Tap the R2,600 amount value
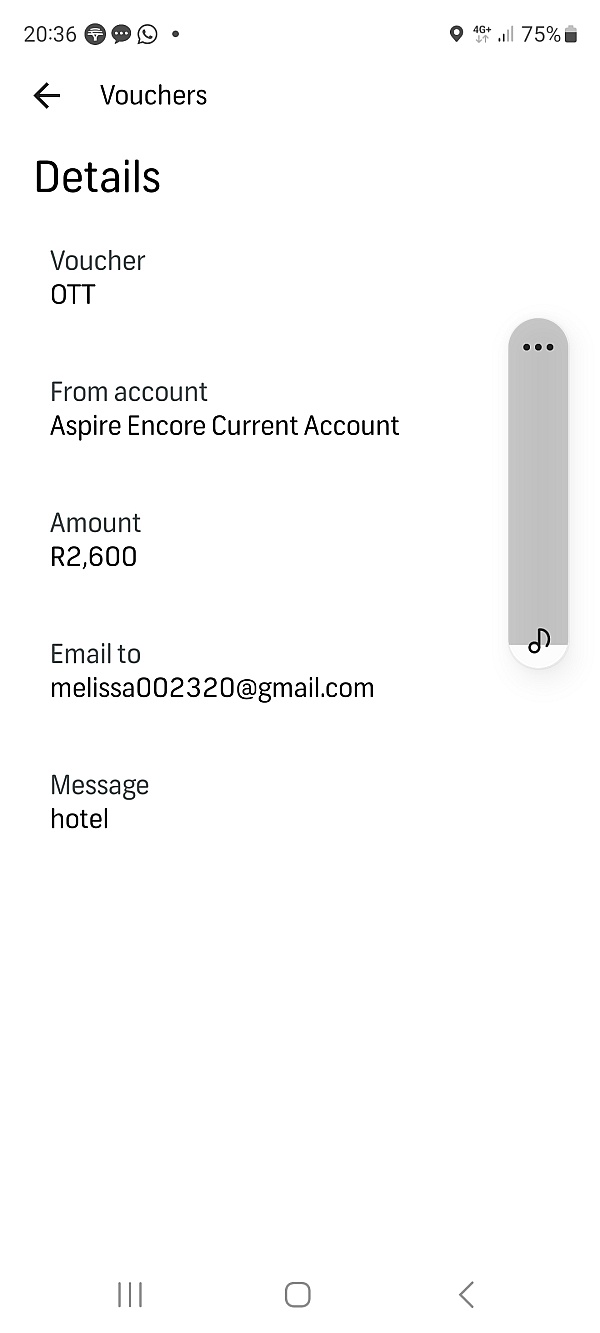 94,557
